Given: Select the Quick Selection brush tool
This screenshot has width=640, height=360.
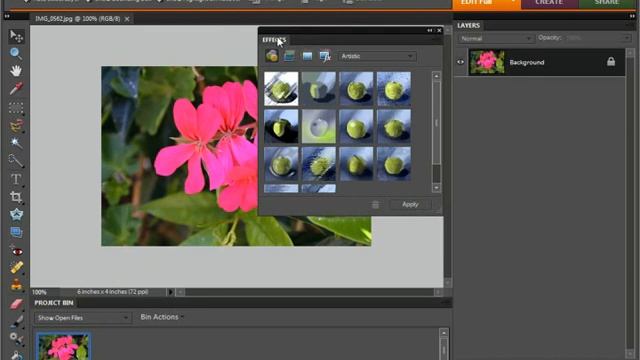Looking at the screenshot, I should (x=16, y=160).
